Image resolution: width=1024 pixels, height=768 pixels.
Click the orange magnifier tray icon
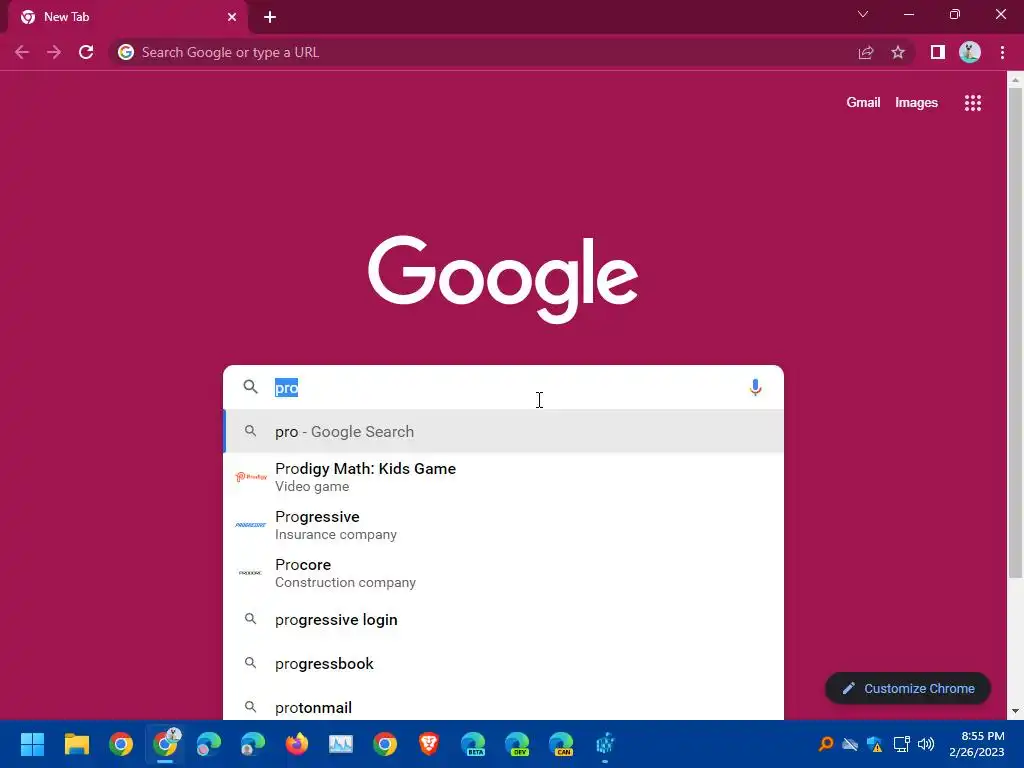click(825, 744)
